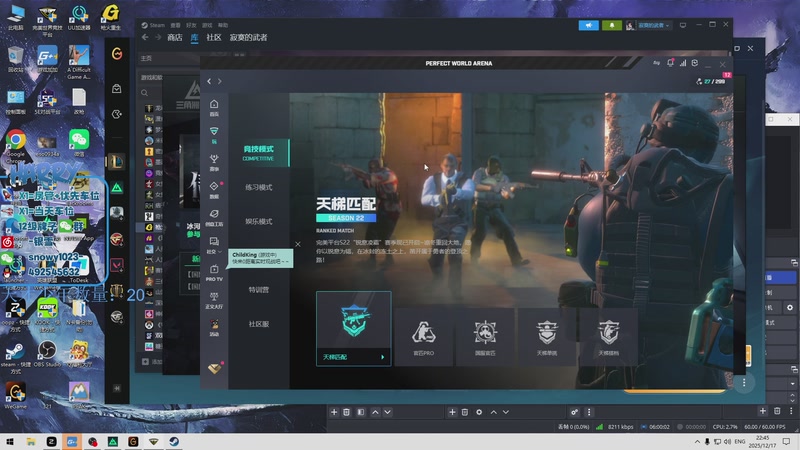Open the 正义大厅 scales icon in Arena sidebar
Viewport: 800px width, 450px height.
[x=214, y=301]
